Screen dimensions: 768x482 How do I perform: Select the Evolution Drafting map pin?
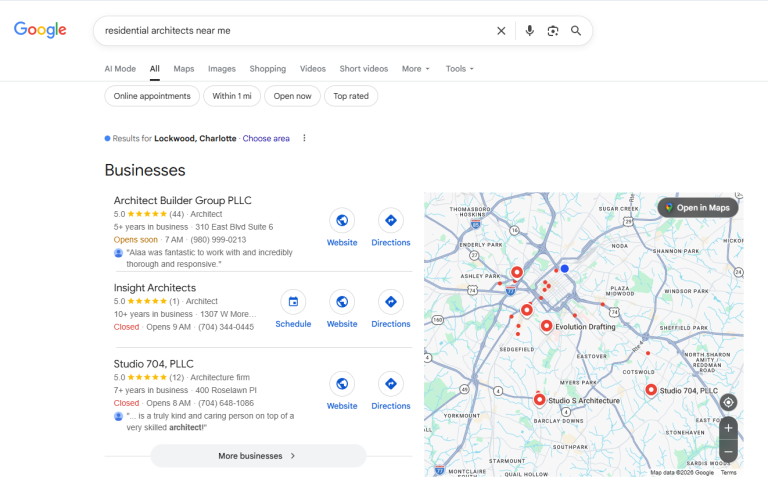[547, 326]
